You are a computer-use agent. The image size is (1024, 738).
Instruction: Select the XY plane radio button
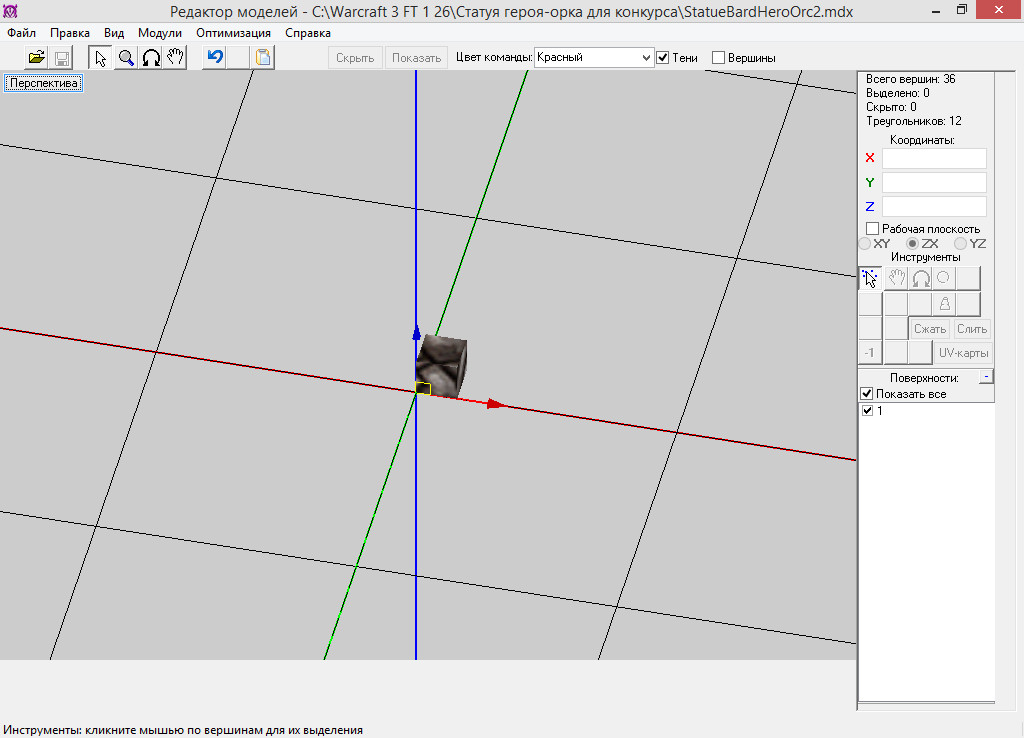865,244
